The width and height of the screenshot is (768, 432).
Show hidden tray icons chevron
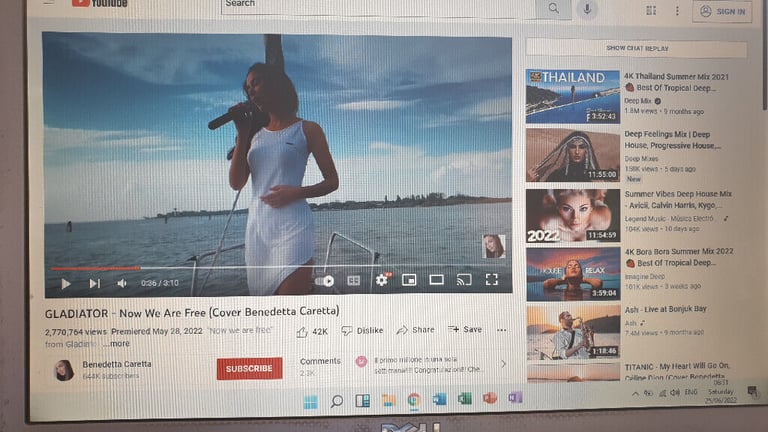(635, 393)
